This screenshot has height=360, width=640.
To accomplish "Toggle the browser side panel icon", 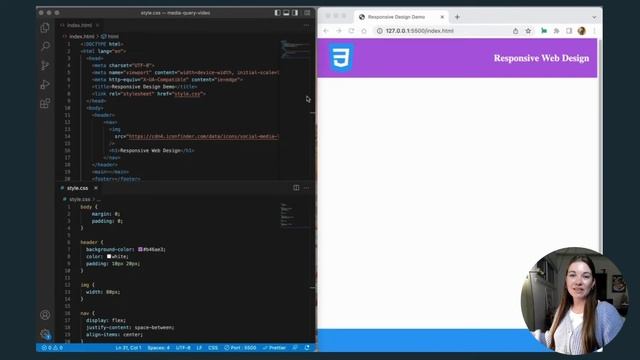I will (x=569, y=31).
